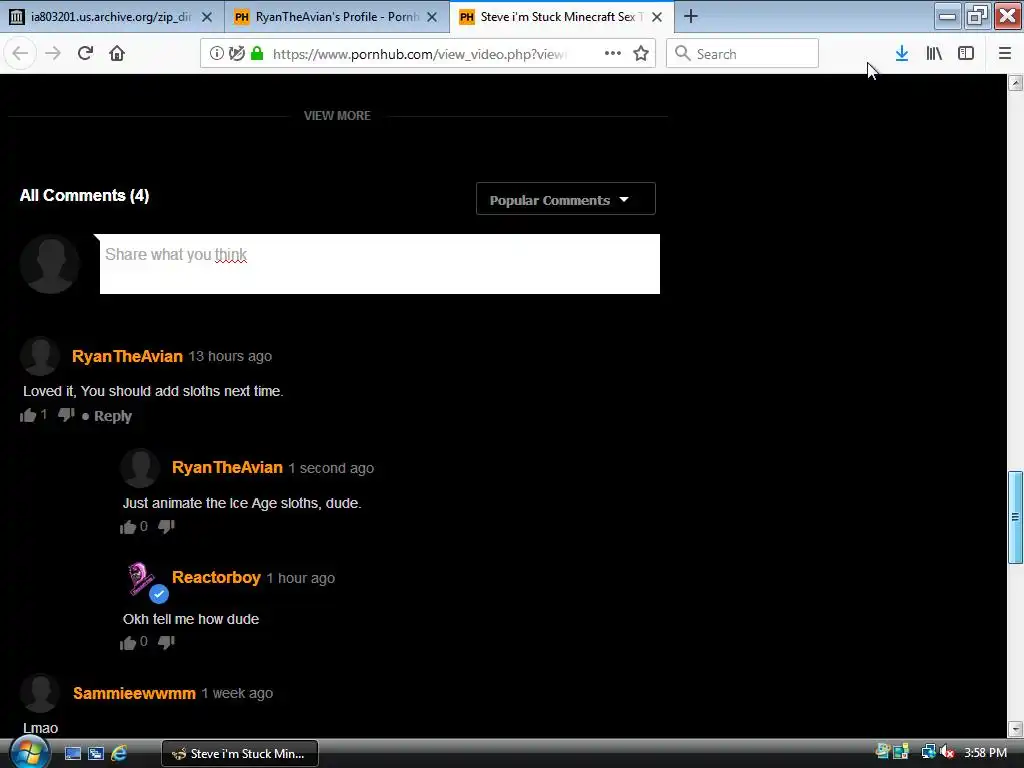Click the browser Back arrow button
The image size is (1024, 768).
[x=20, y=54]
